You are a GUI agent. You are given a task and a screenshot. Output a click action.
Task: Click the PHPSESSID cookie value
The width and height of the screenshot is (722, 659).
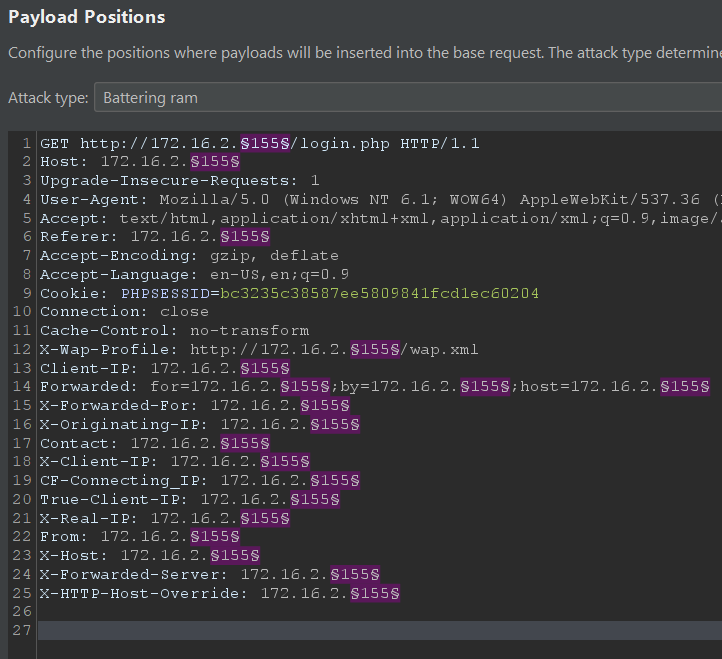point(379,293)
